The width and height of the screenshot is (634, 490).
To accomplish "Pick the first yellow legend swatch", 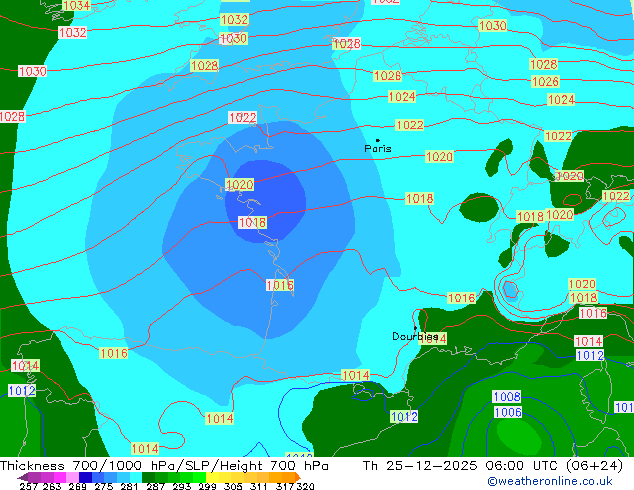I will [x=212, y=477].
